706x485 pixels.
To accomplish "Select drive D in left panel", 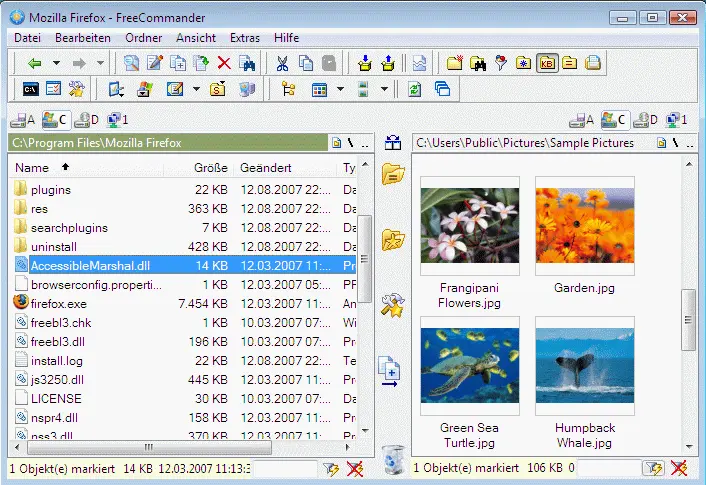I will pos(87,120).
